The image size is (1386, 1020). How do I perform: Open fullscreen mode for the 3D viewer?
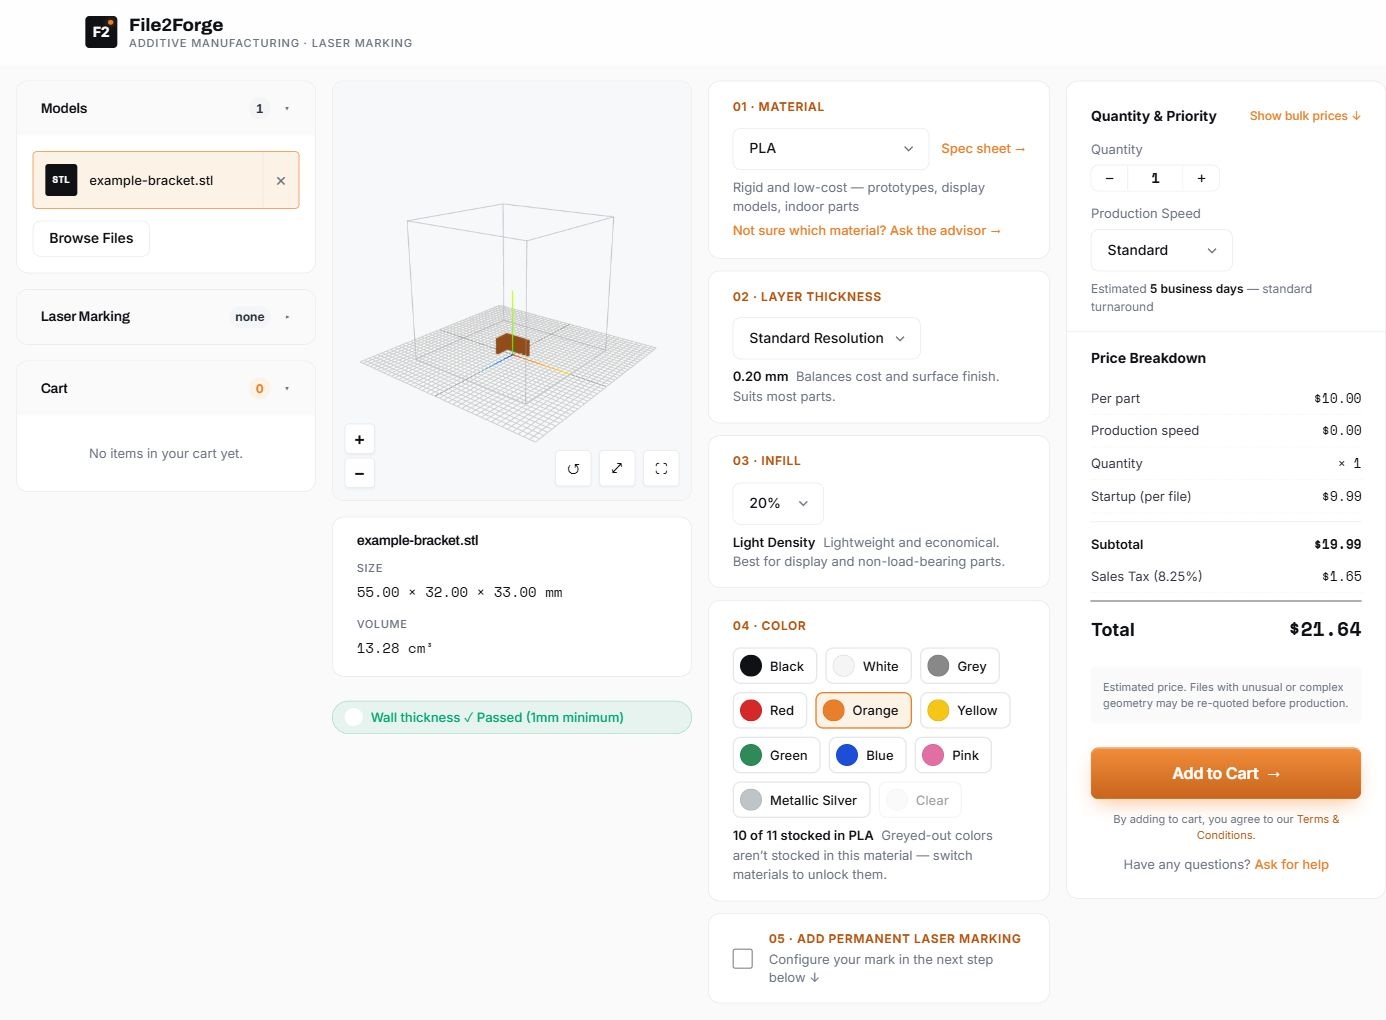coord(661,468)
